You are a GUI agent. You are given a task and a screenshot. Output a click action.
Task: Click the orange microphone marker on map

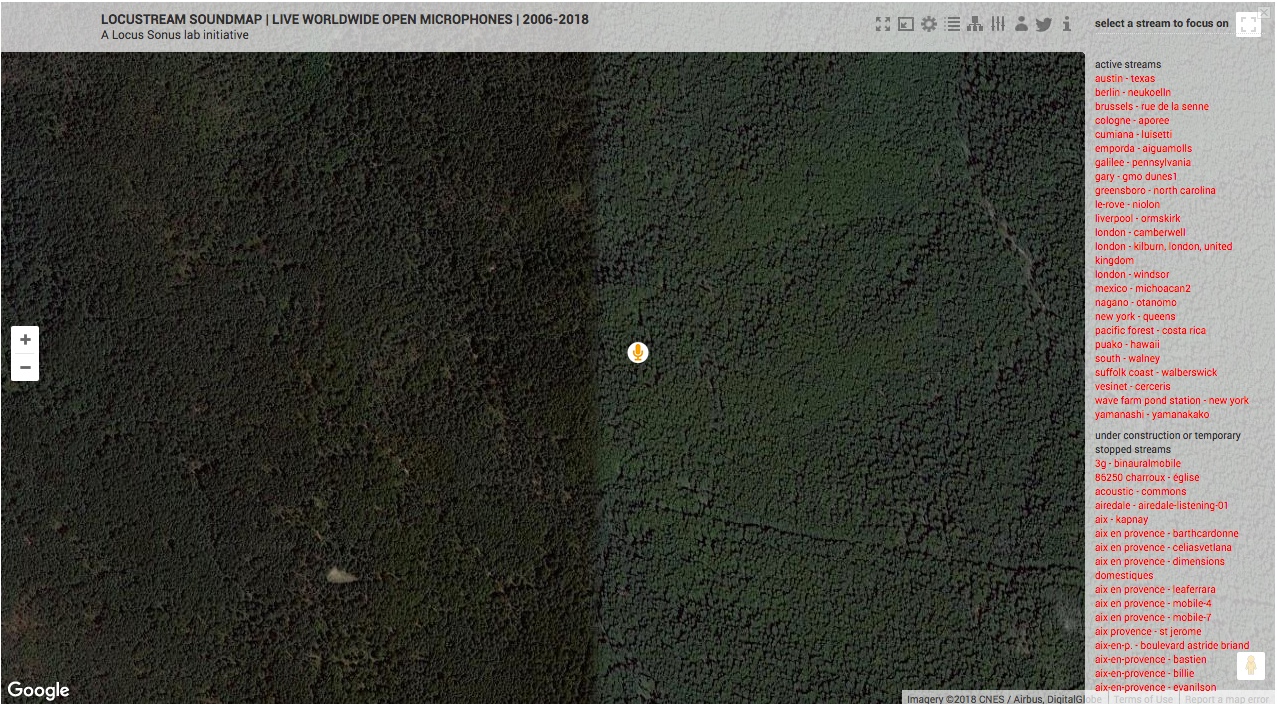click(638, 352)
